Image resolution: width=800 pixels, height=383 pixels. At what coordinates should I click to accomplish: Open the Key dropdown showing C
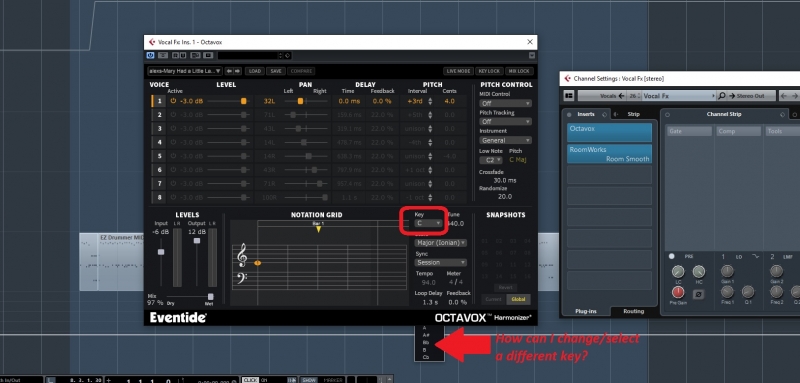point(429,223)
